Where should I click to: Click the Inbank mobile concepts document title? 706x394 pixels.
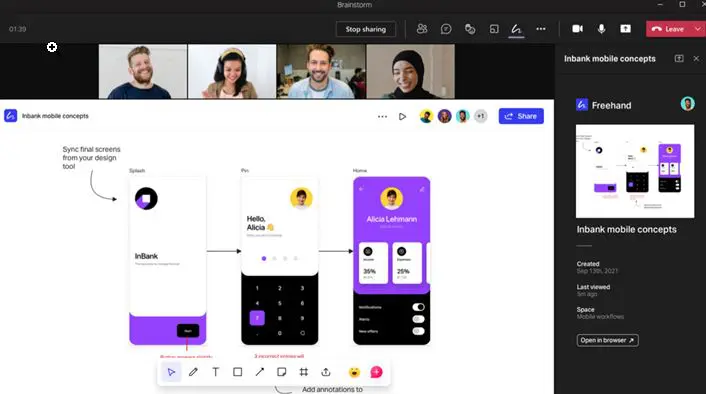(x=55, y=116)
